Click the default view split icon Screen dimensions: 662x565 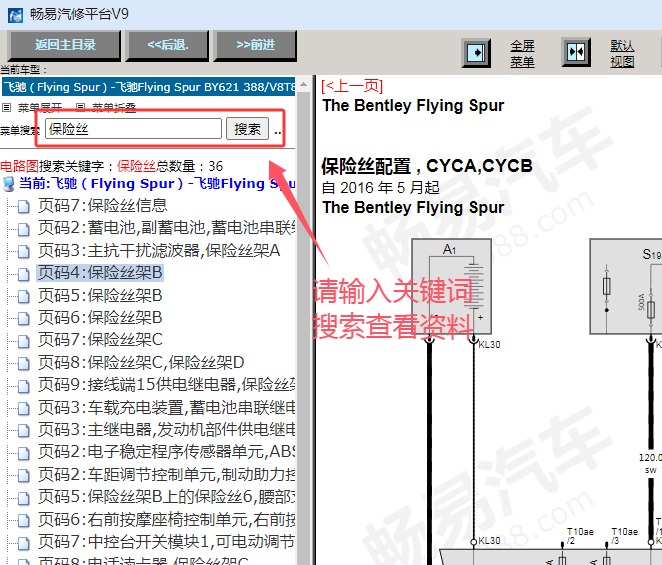(x=576, y=52)
